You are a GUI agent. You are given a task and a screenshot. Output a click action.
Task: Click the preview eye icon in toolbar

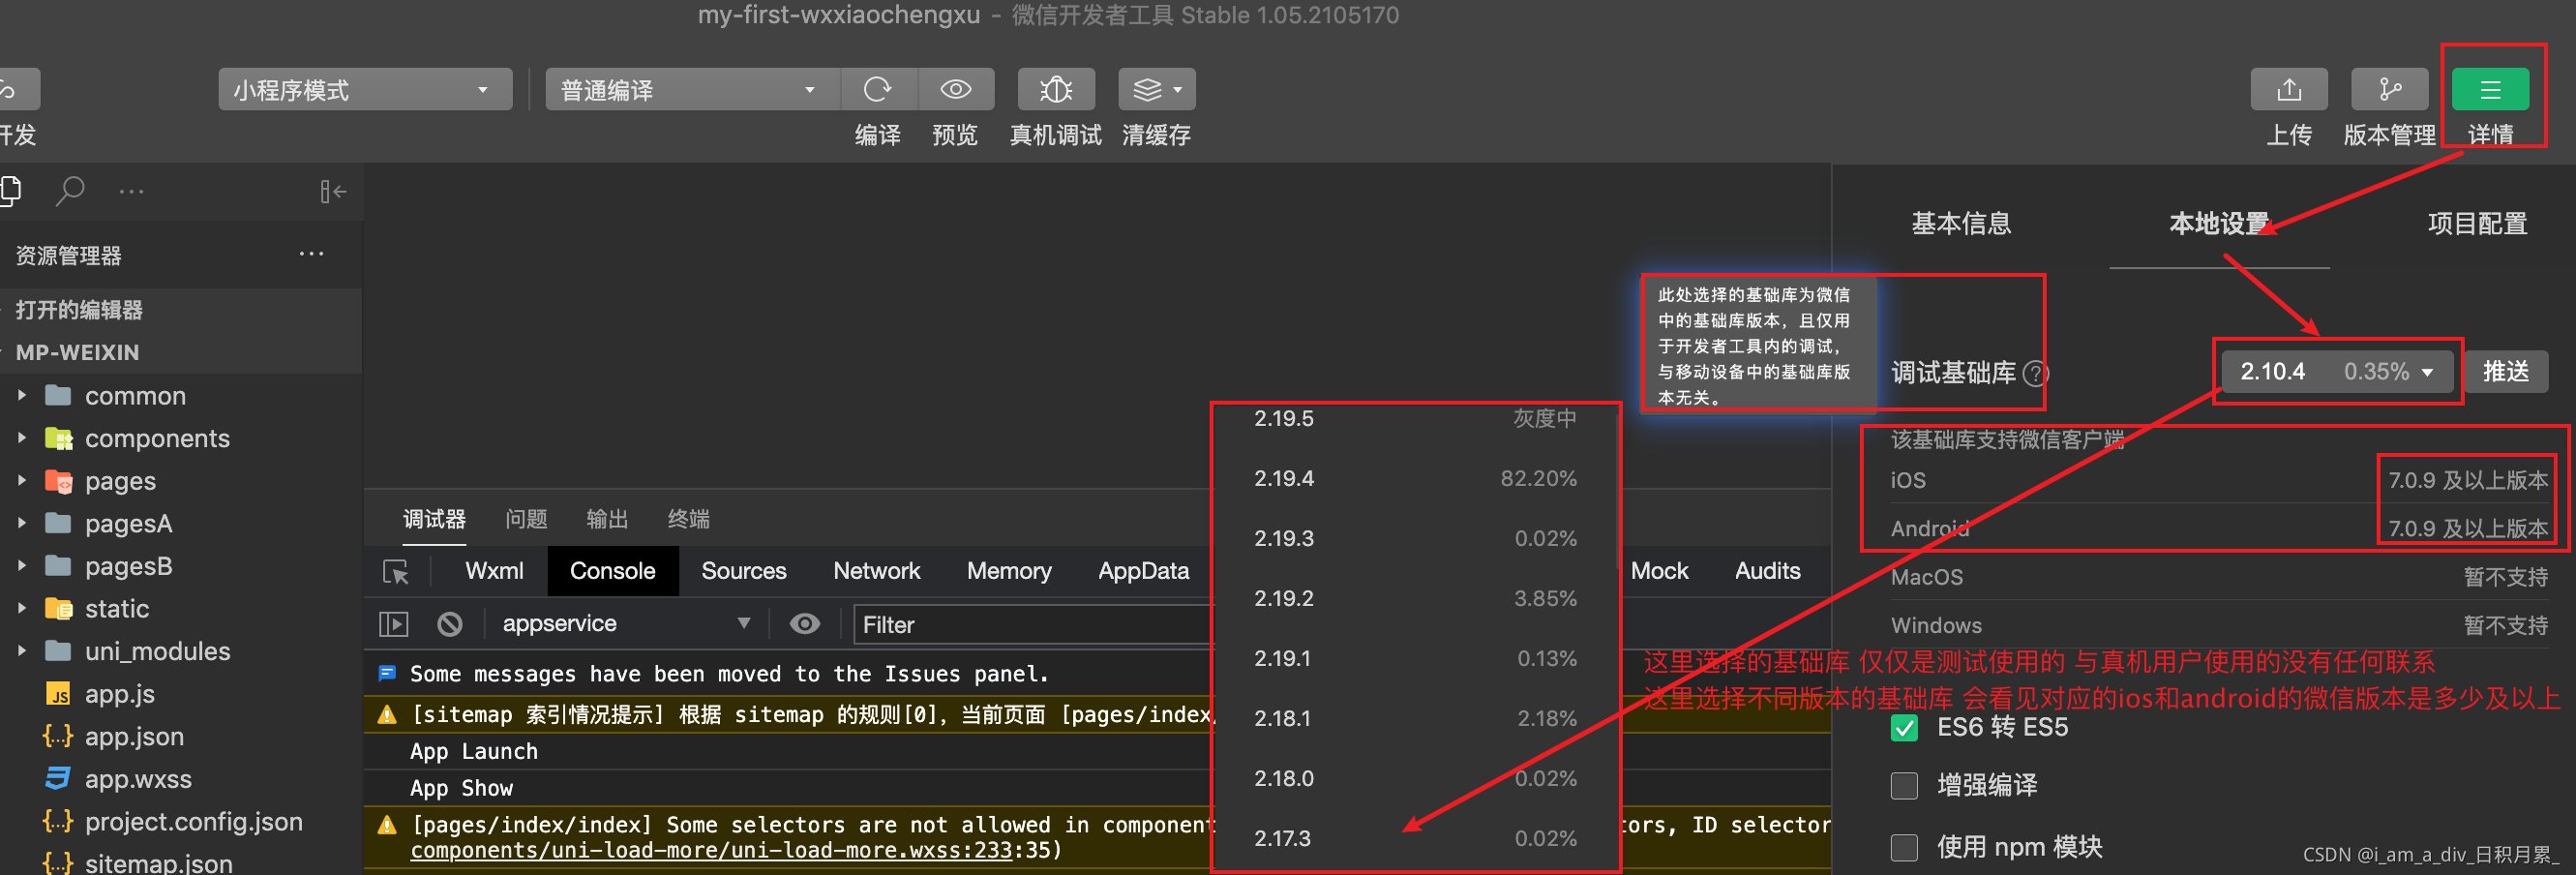point(956,90)
